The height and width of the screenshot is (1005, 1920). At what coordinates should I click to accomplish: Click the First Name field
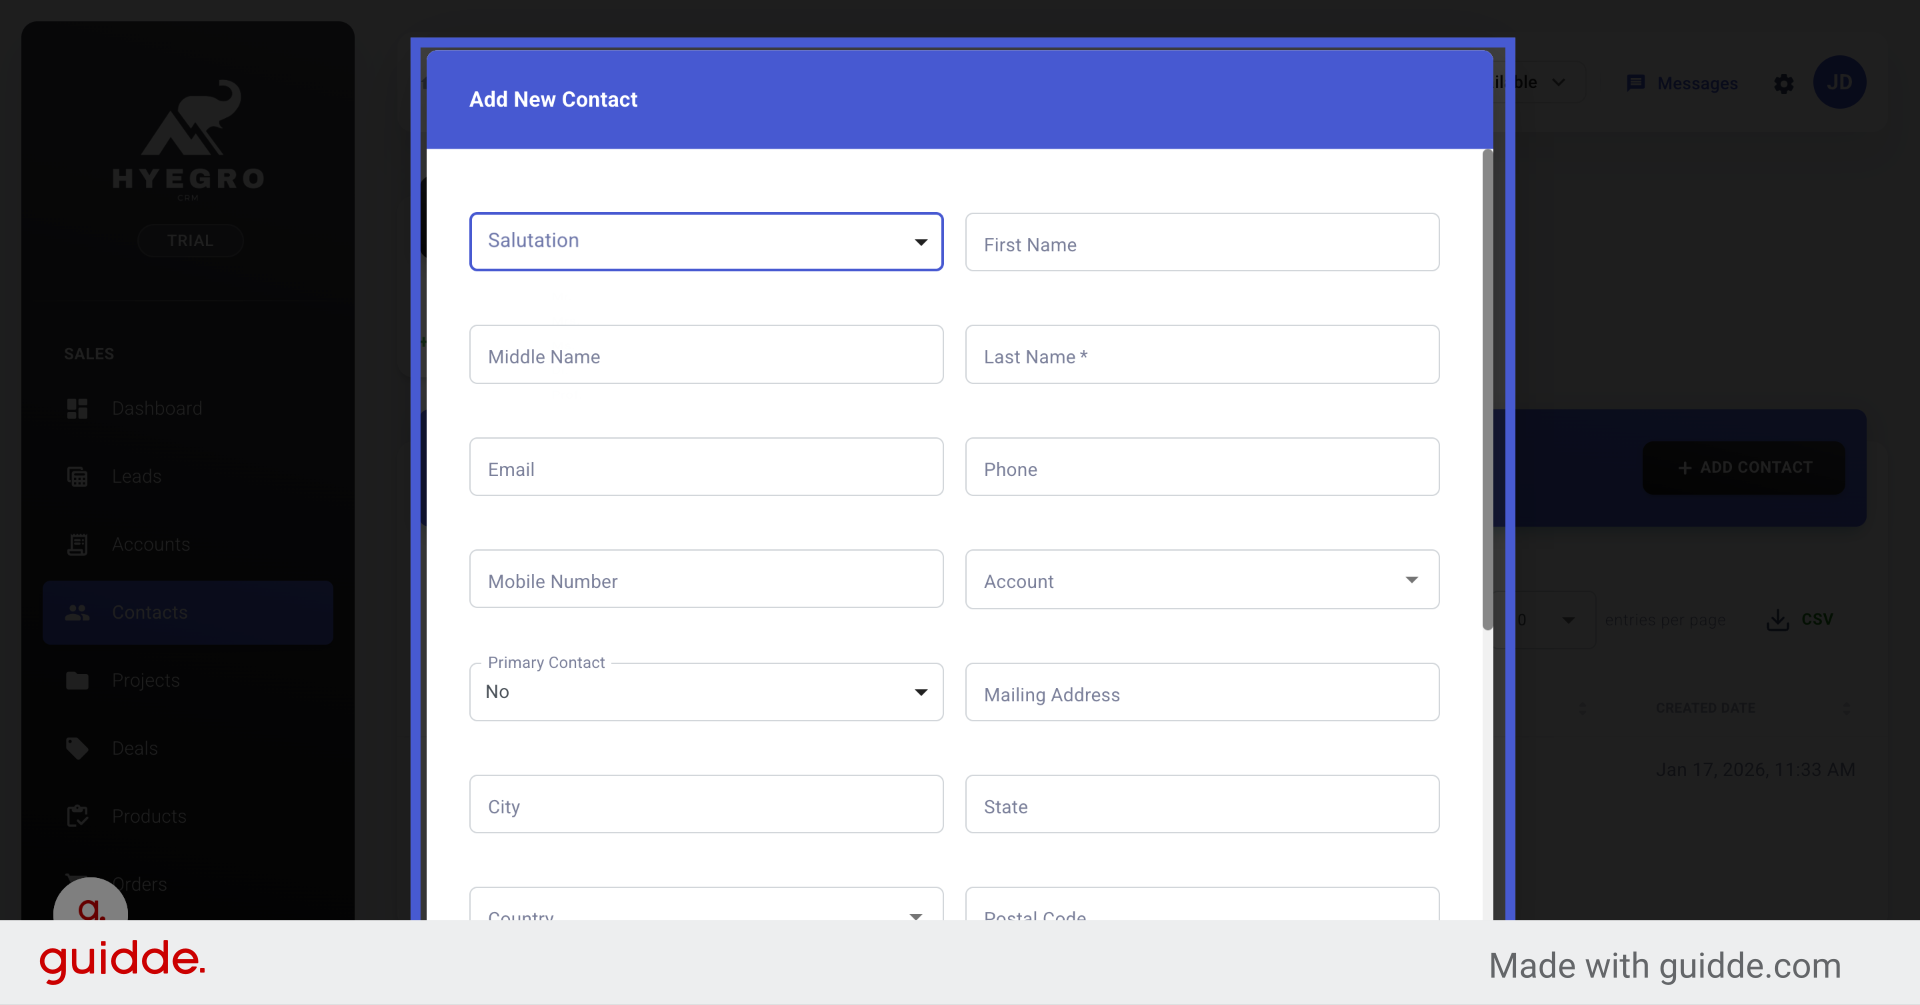[1202, 243]
